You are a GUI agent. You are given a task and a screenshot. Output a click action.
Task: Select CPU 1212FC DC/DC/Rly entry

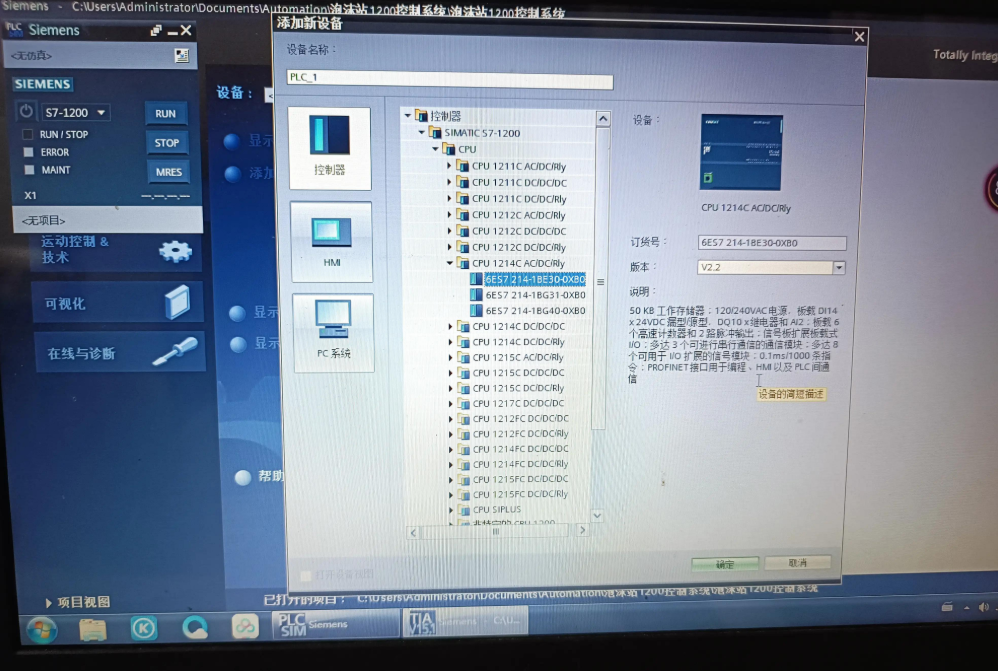(521, 434)
